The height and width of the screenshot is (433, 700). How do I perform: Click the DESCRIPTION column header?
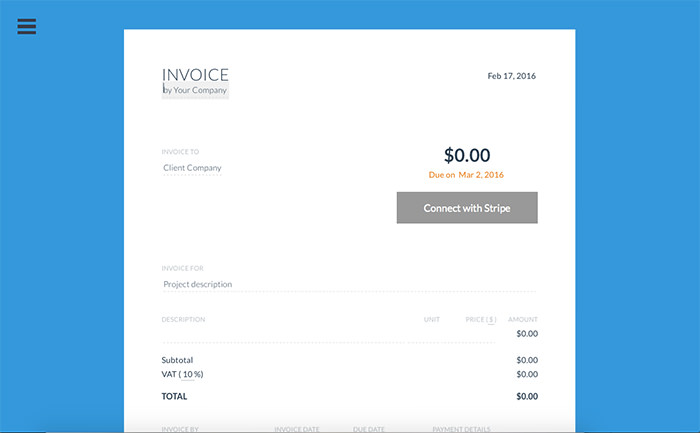tap(183, 320)
